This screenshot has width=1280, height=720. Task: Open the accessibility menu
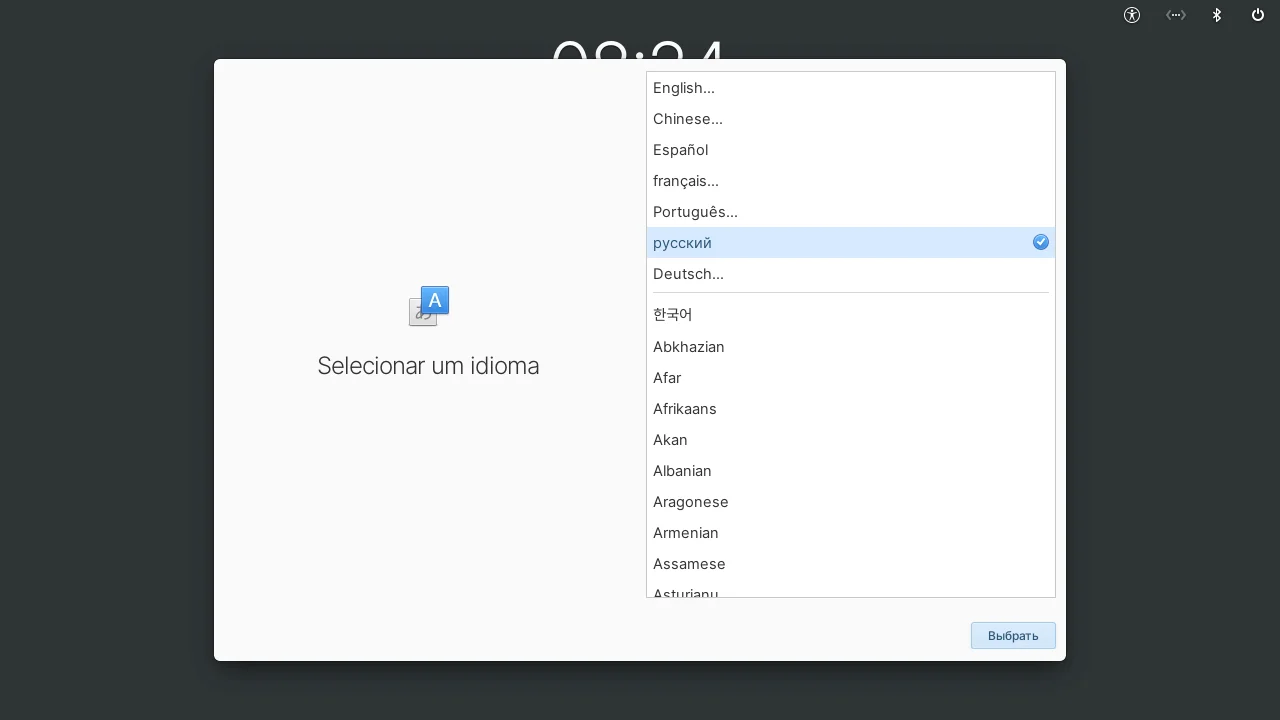pos(1131,15)
